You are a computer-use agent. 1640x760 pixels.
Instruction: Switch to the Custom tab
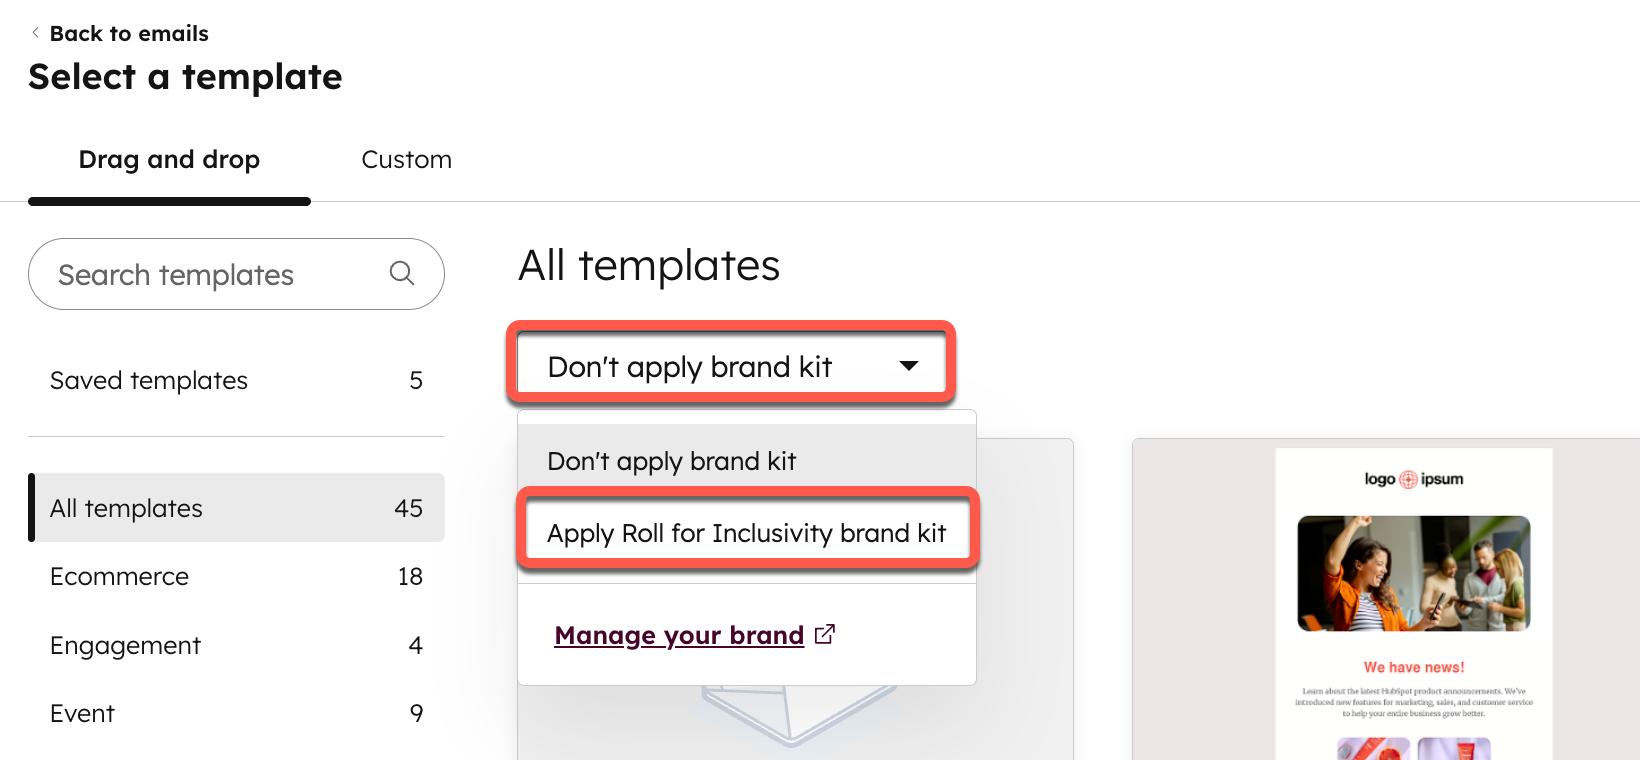pos(406,160)
